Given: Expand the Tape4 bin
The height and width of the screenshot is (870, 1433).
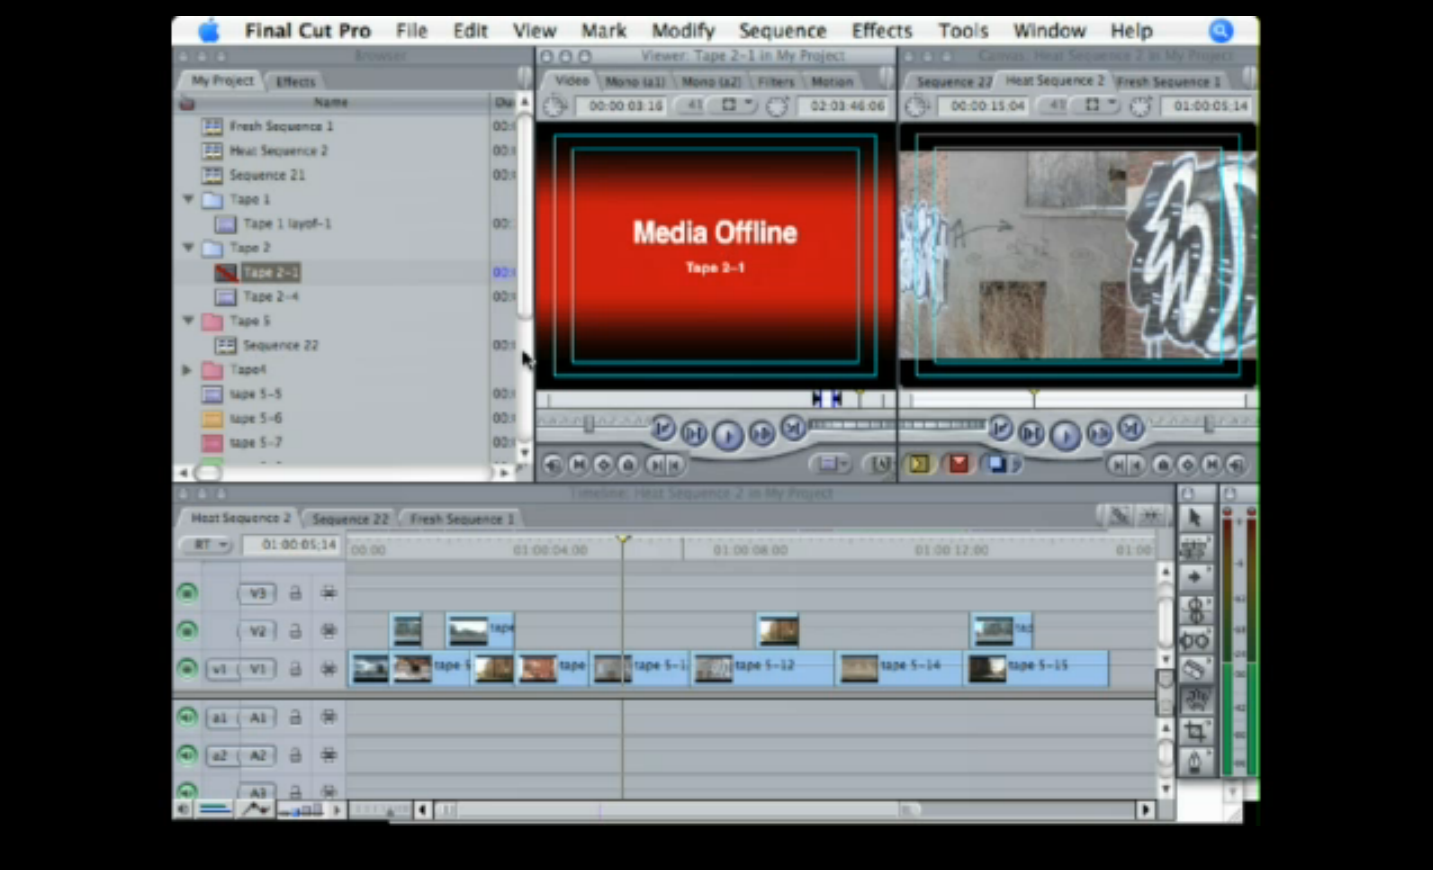Looking at the screenshot, I should [187, 369].
